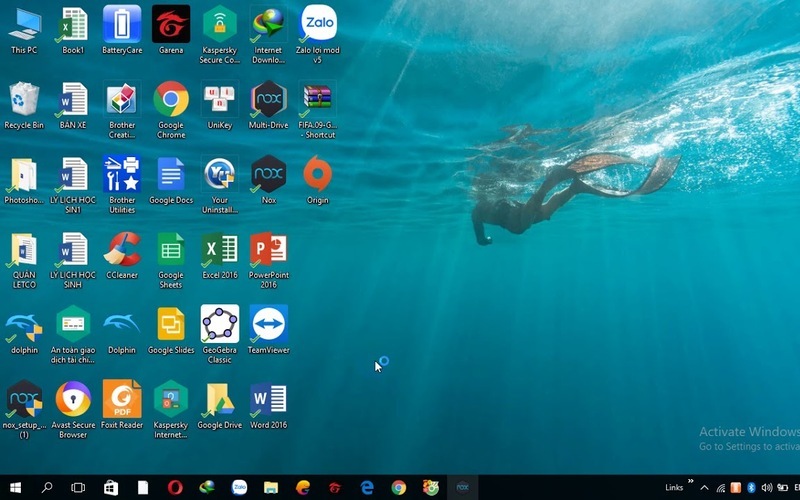Select LÝ LỊCH HỌC SINH document

[73, 260]
